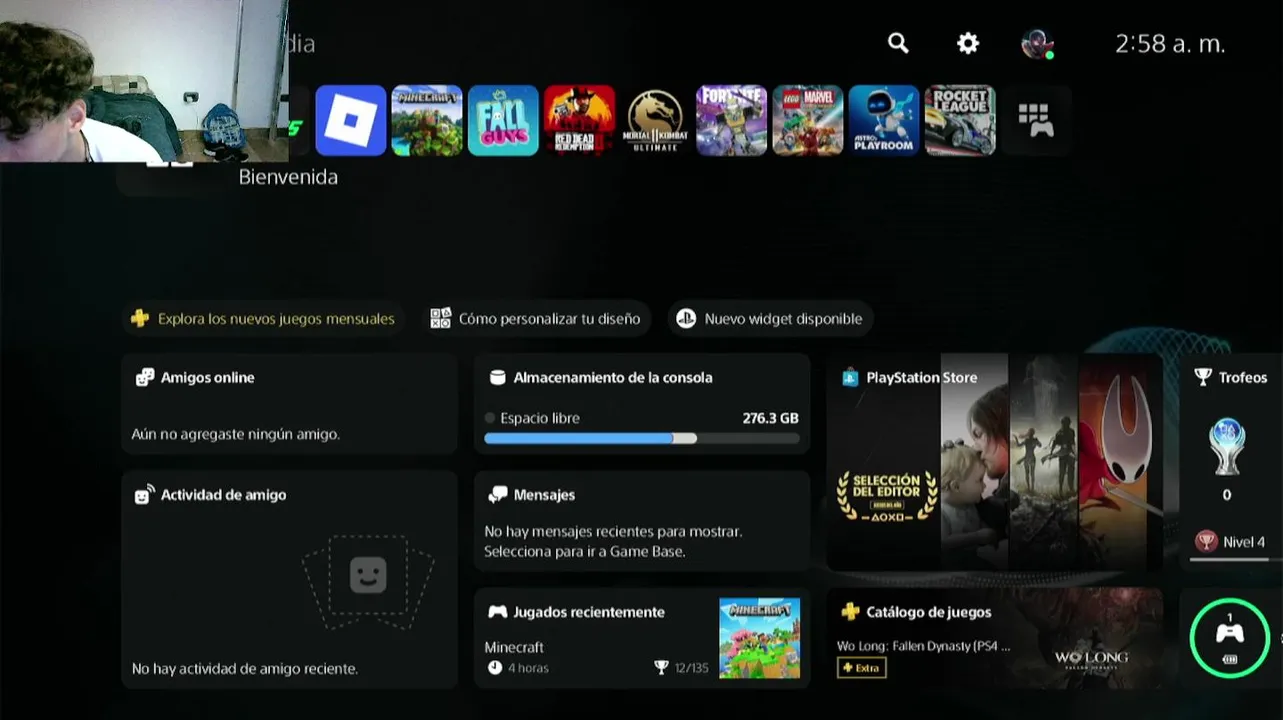Viewport: 1283px width, 720px height.
Task: Open the user profile avatar
Action: pyautogui.click(x=1037, y=44)
